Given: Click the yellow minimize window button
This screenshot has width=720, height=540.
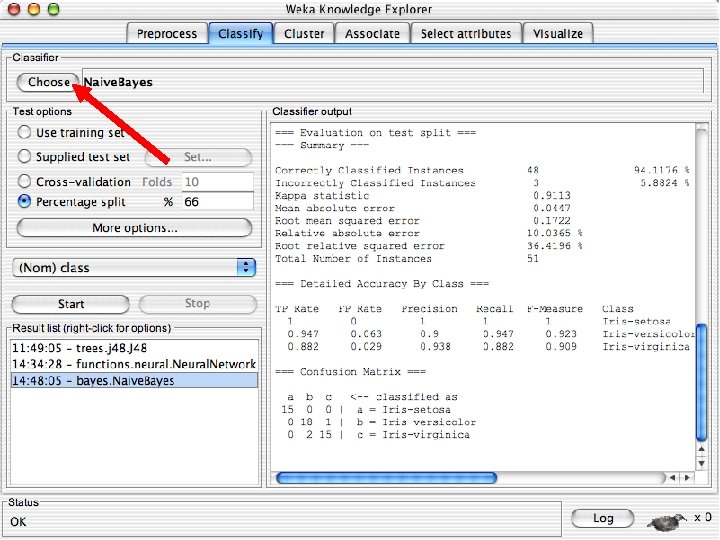Looking at the screenshot, I should [x=34, y=9].
